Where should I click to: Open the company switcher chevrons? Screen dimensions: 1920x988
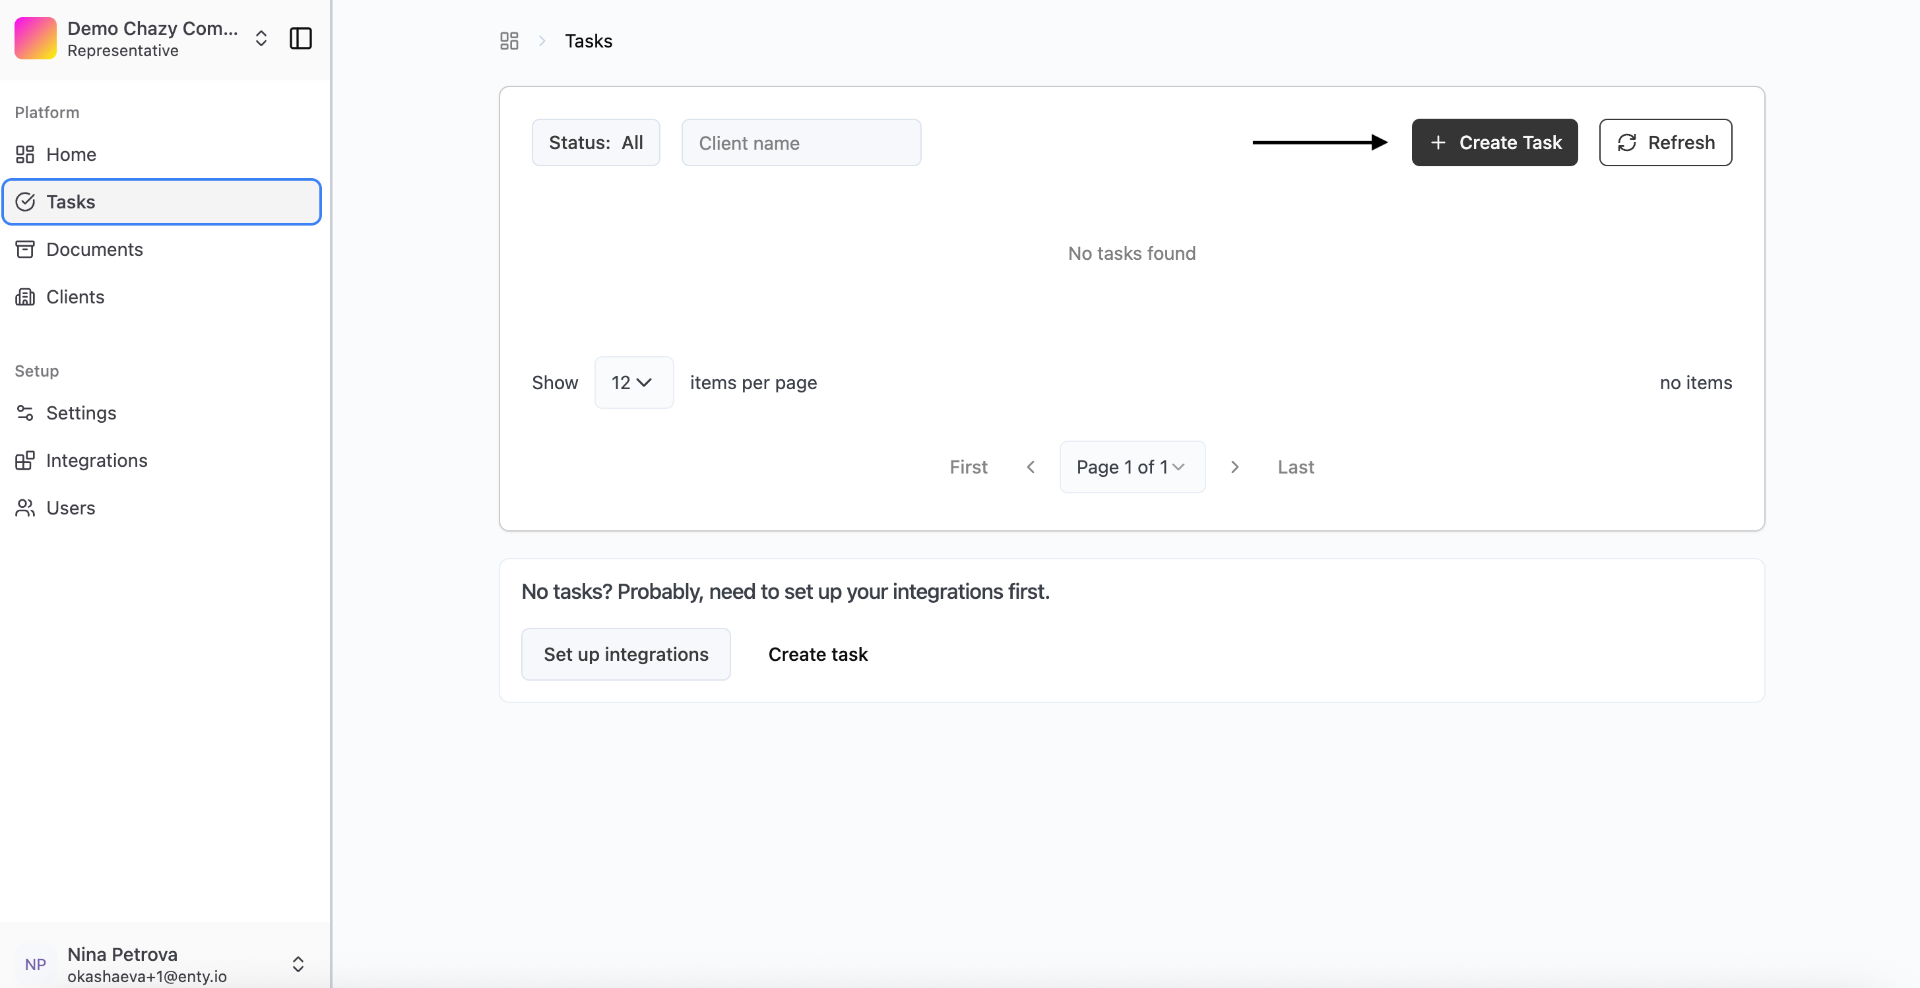pos(261,38)
